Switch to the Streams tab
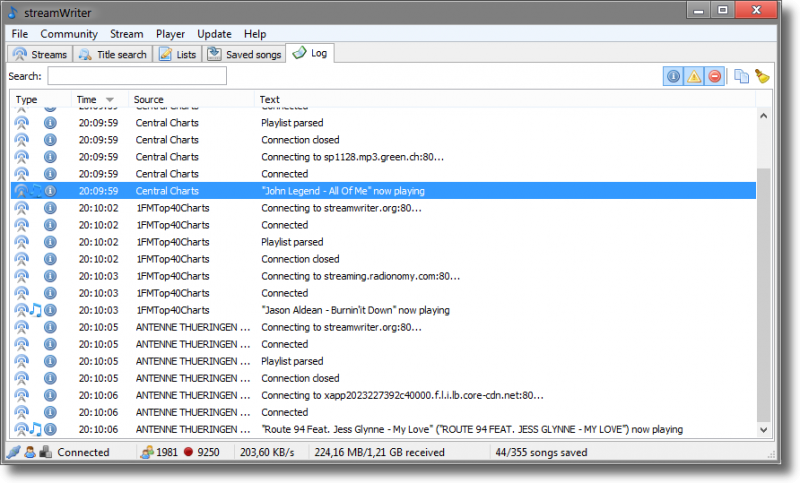This screenshot has width=800, height=483. (40, 54)
